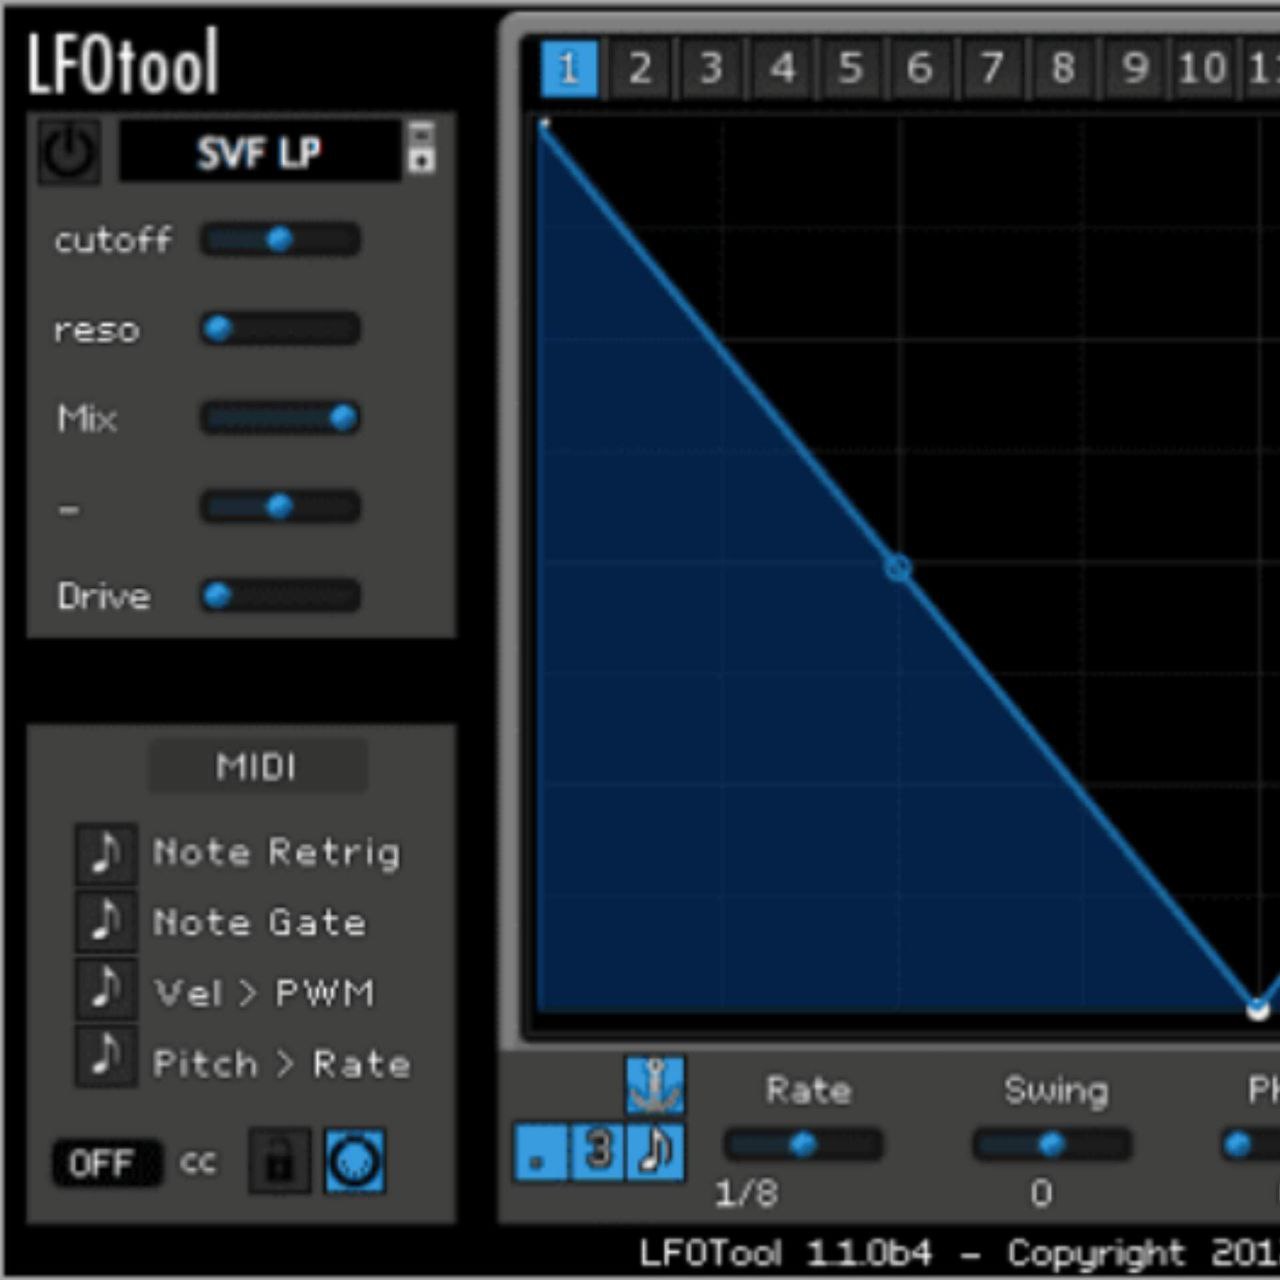Adjust the reso slider
Image resolution: width=1280 pixels, height=1280 pixels.
pyautogui.click(x=280, y=329)
